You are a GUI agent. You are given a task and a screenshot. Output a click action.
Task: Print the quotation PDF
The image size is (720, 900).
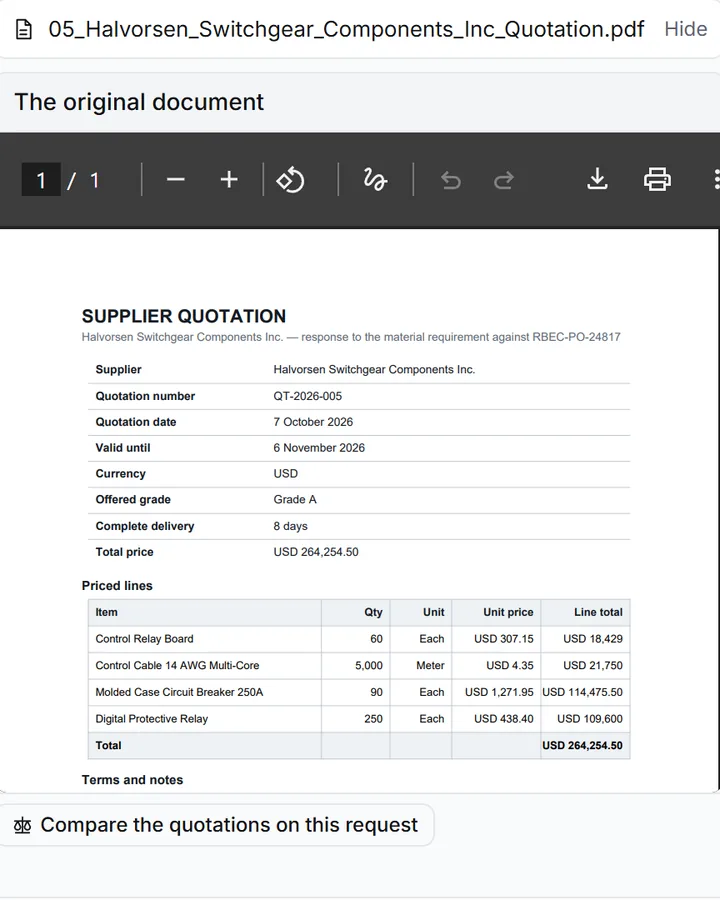(x=657, y=180)
